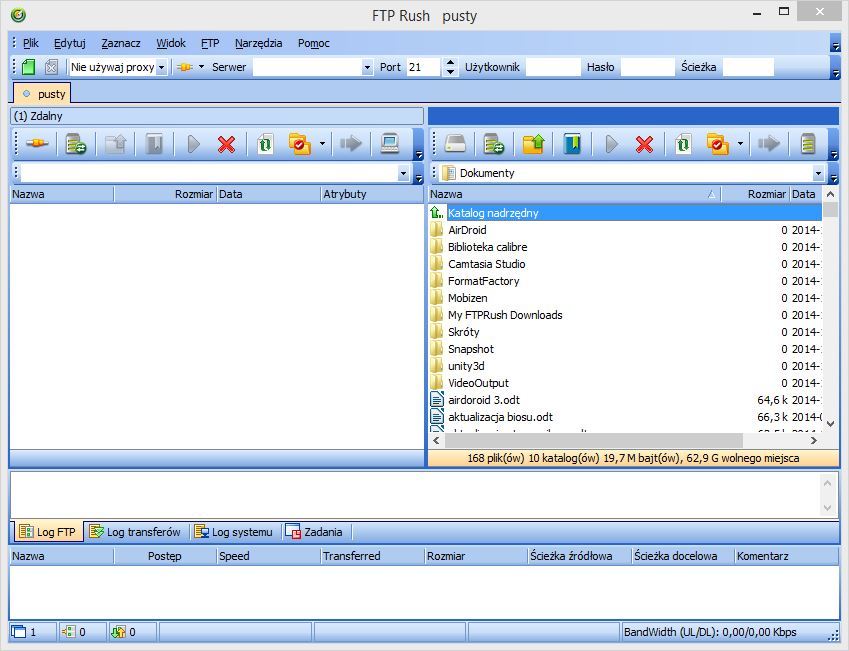Click the remote pane bookmark icon
The height and width of the screenshot is (651, 849).
[154, 144]
